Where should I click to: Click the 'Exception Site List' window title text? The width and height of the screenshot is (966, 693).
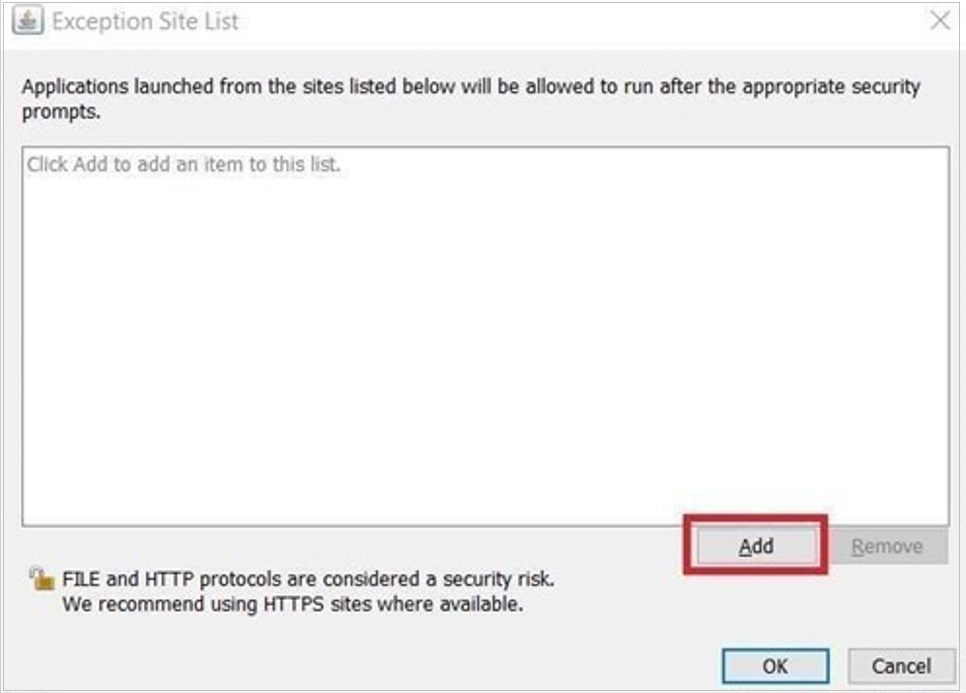pyautogui.click(x=146, y=21)
